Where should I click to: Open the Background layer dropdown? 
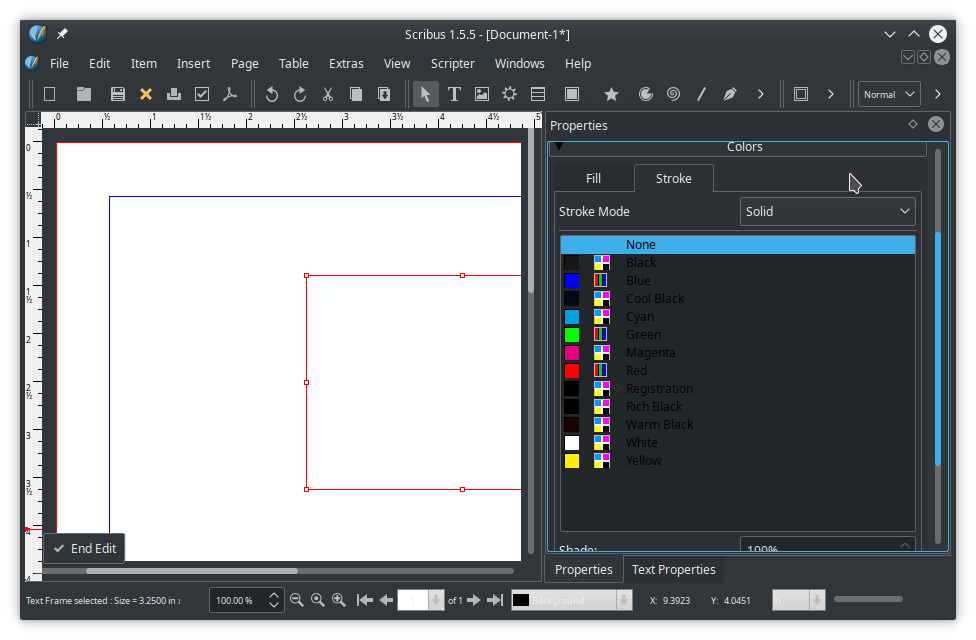(571, 600)
